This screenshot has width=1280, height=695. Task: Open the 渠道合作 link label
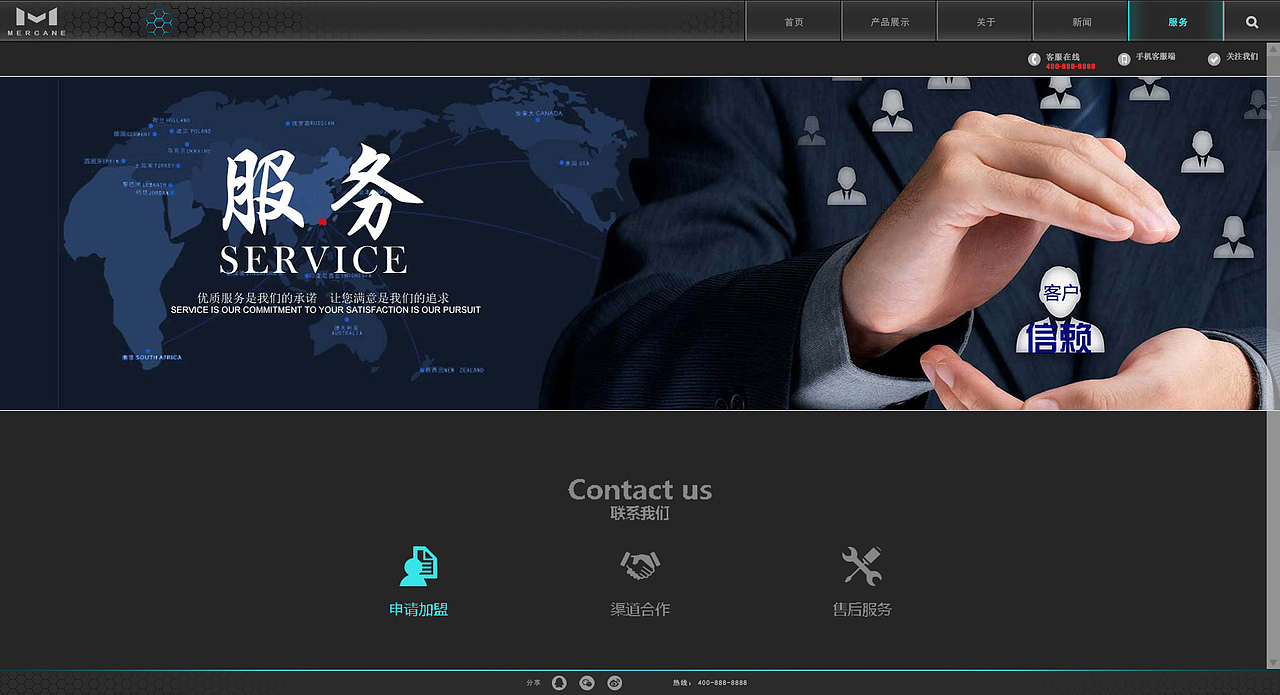pos(640,609)
